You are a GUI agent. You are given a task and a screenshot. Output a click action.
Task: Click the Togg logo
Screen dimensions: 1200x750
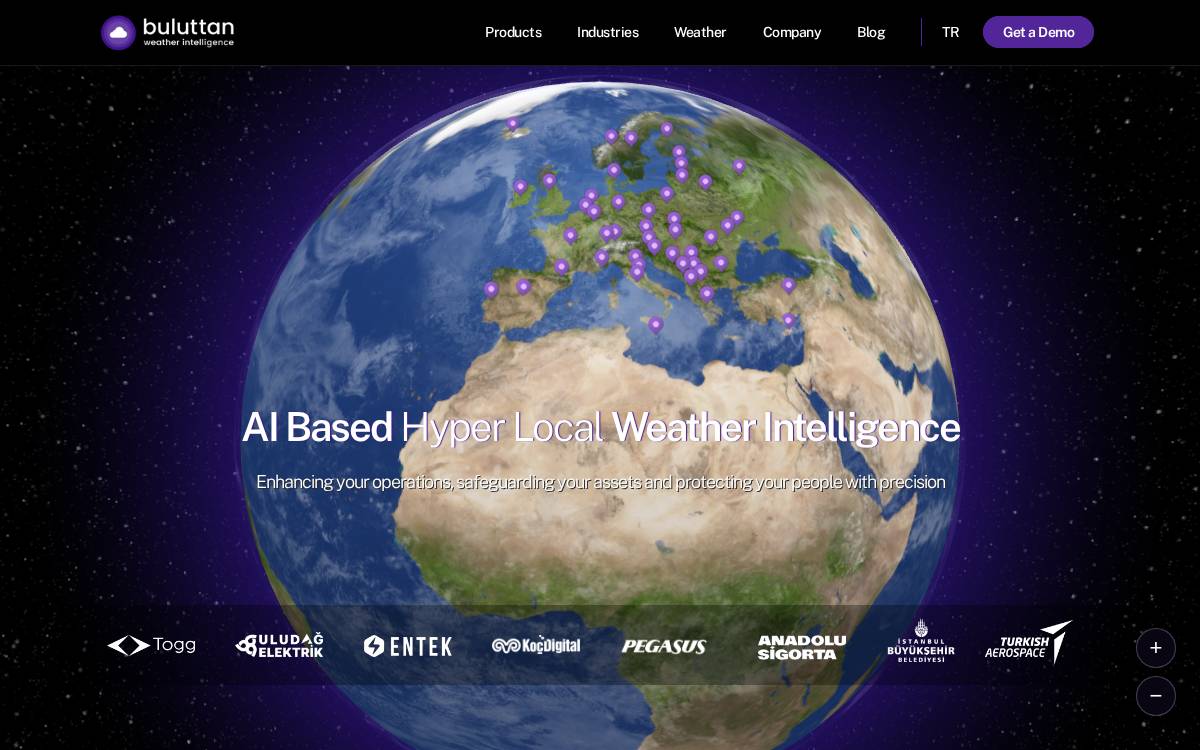coord(151,645)
